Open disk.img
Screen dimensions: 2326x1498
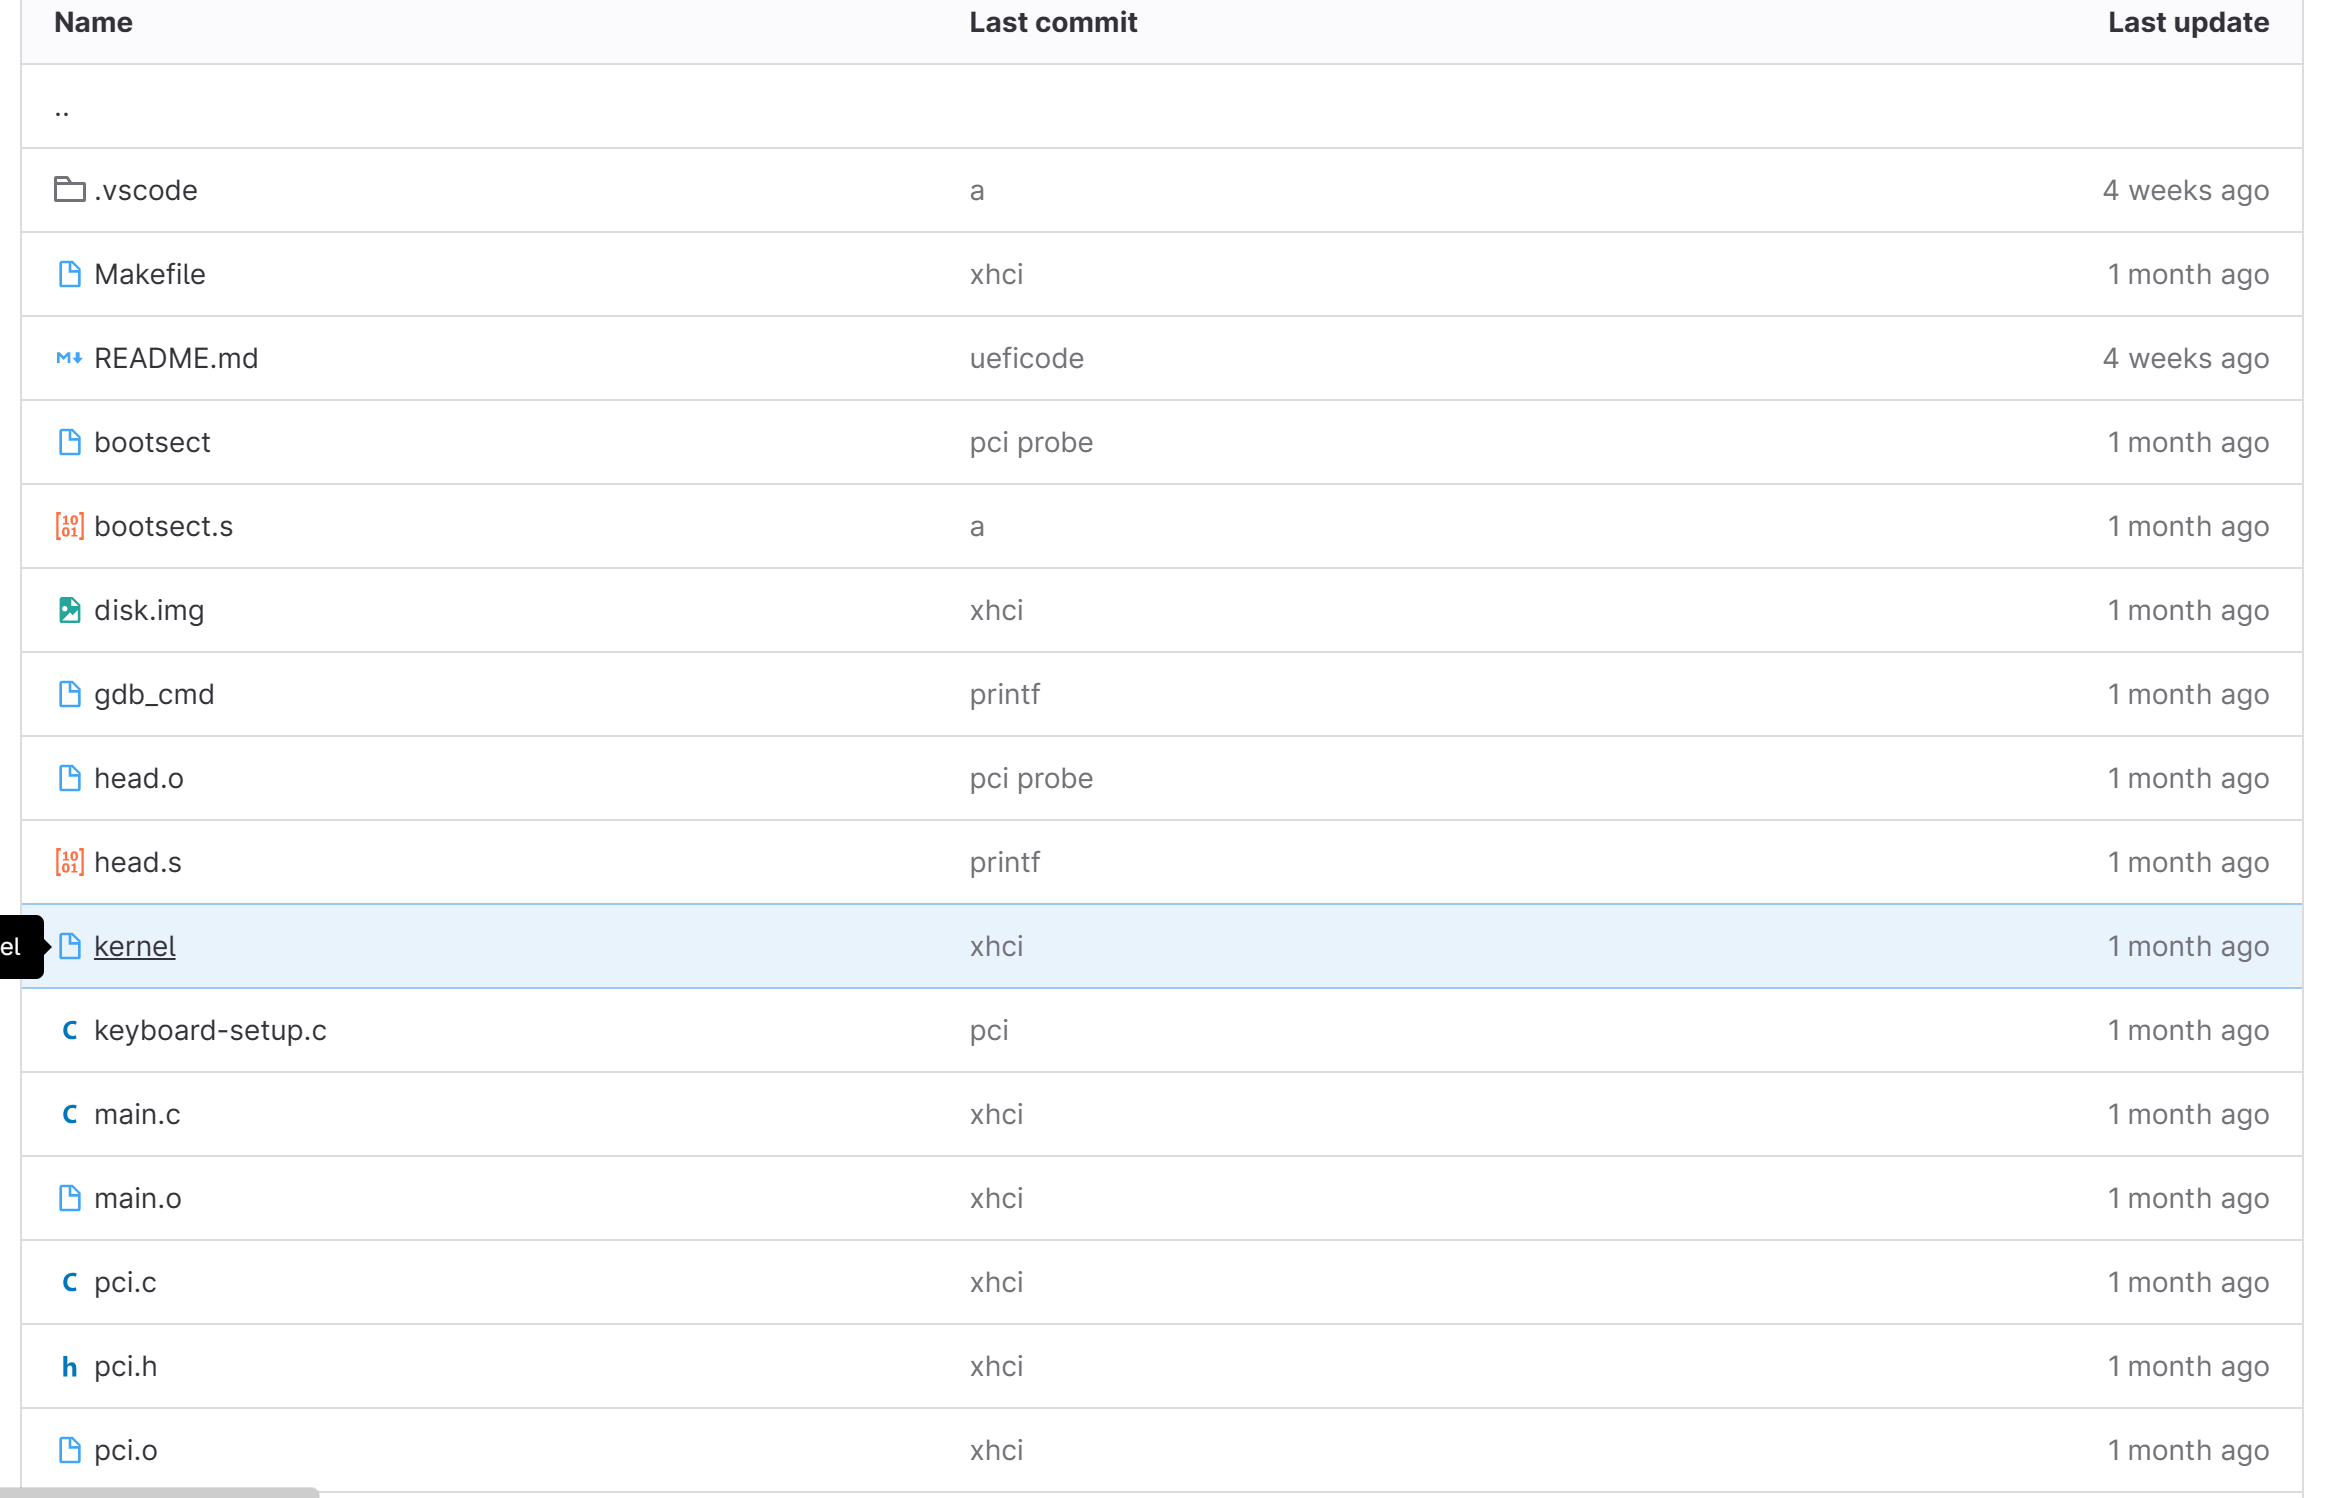(x=149, y=610)
